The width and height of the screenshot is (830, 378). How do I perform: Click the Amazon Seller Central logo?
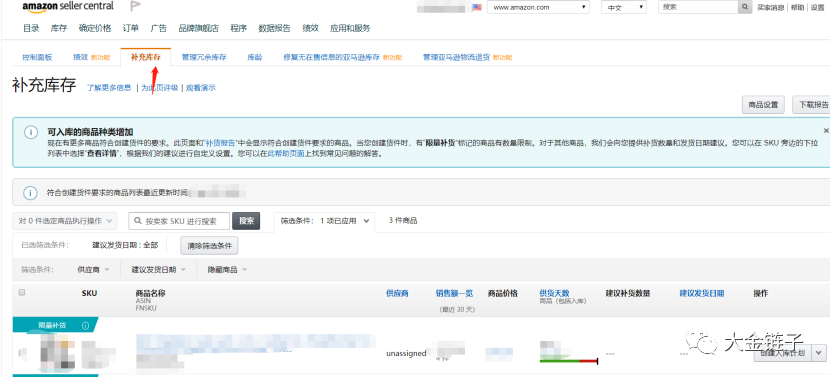(x=68, y=7)
